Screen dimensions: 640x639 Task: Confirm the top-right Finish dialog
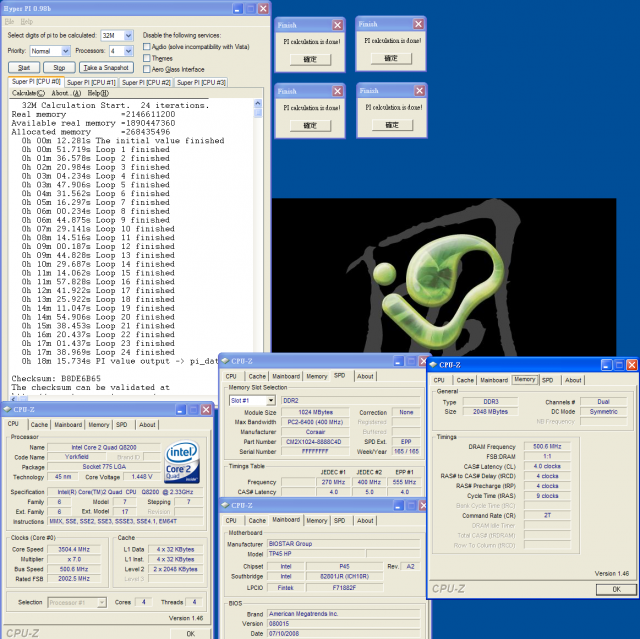click(x=391, y=58)
